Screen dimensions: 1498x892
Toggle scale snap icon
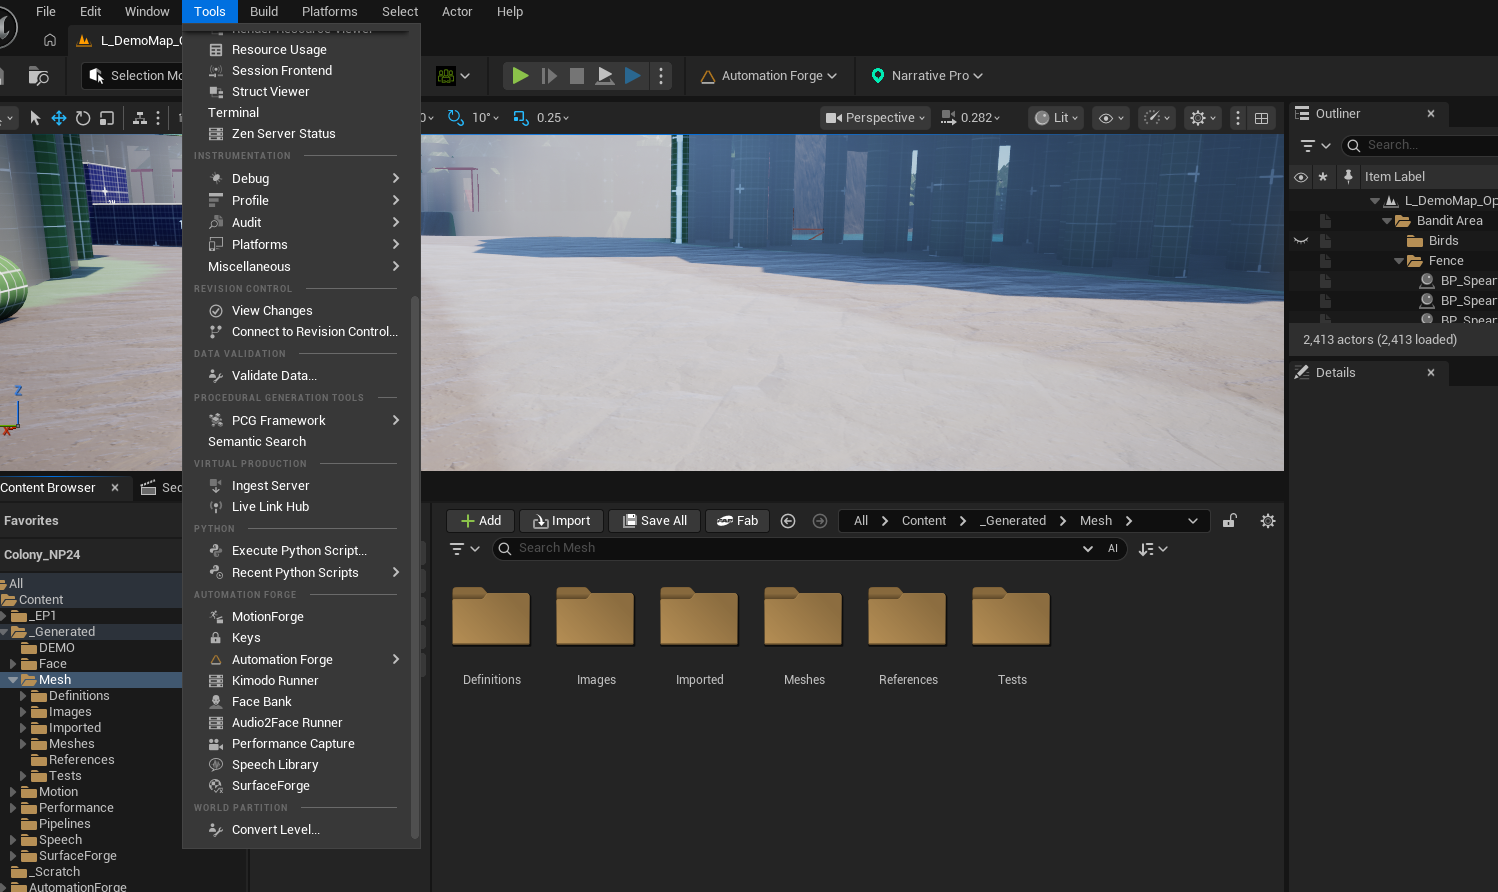(521, 117)
